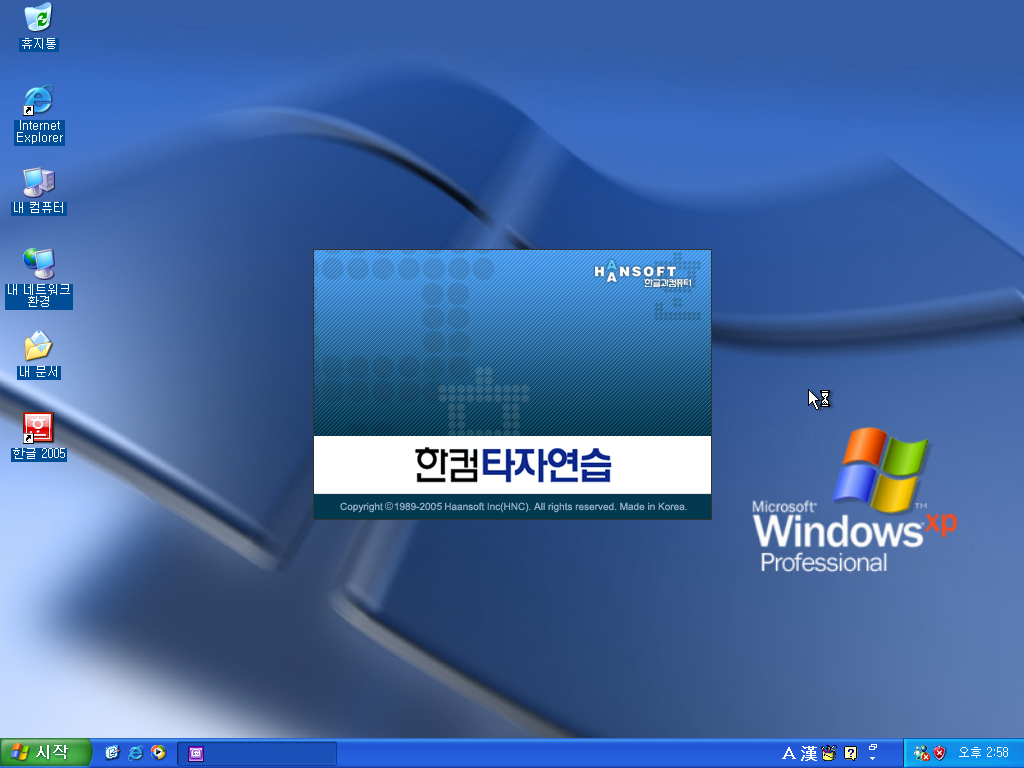Click the language bar restore button
Screen dimensions: 1024x768
pos(872,747)
